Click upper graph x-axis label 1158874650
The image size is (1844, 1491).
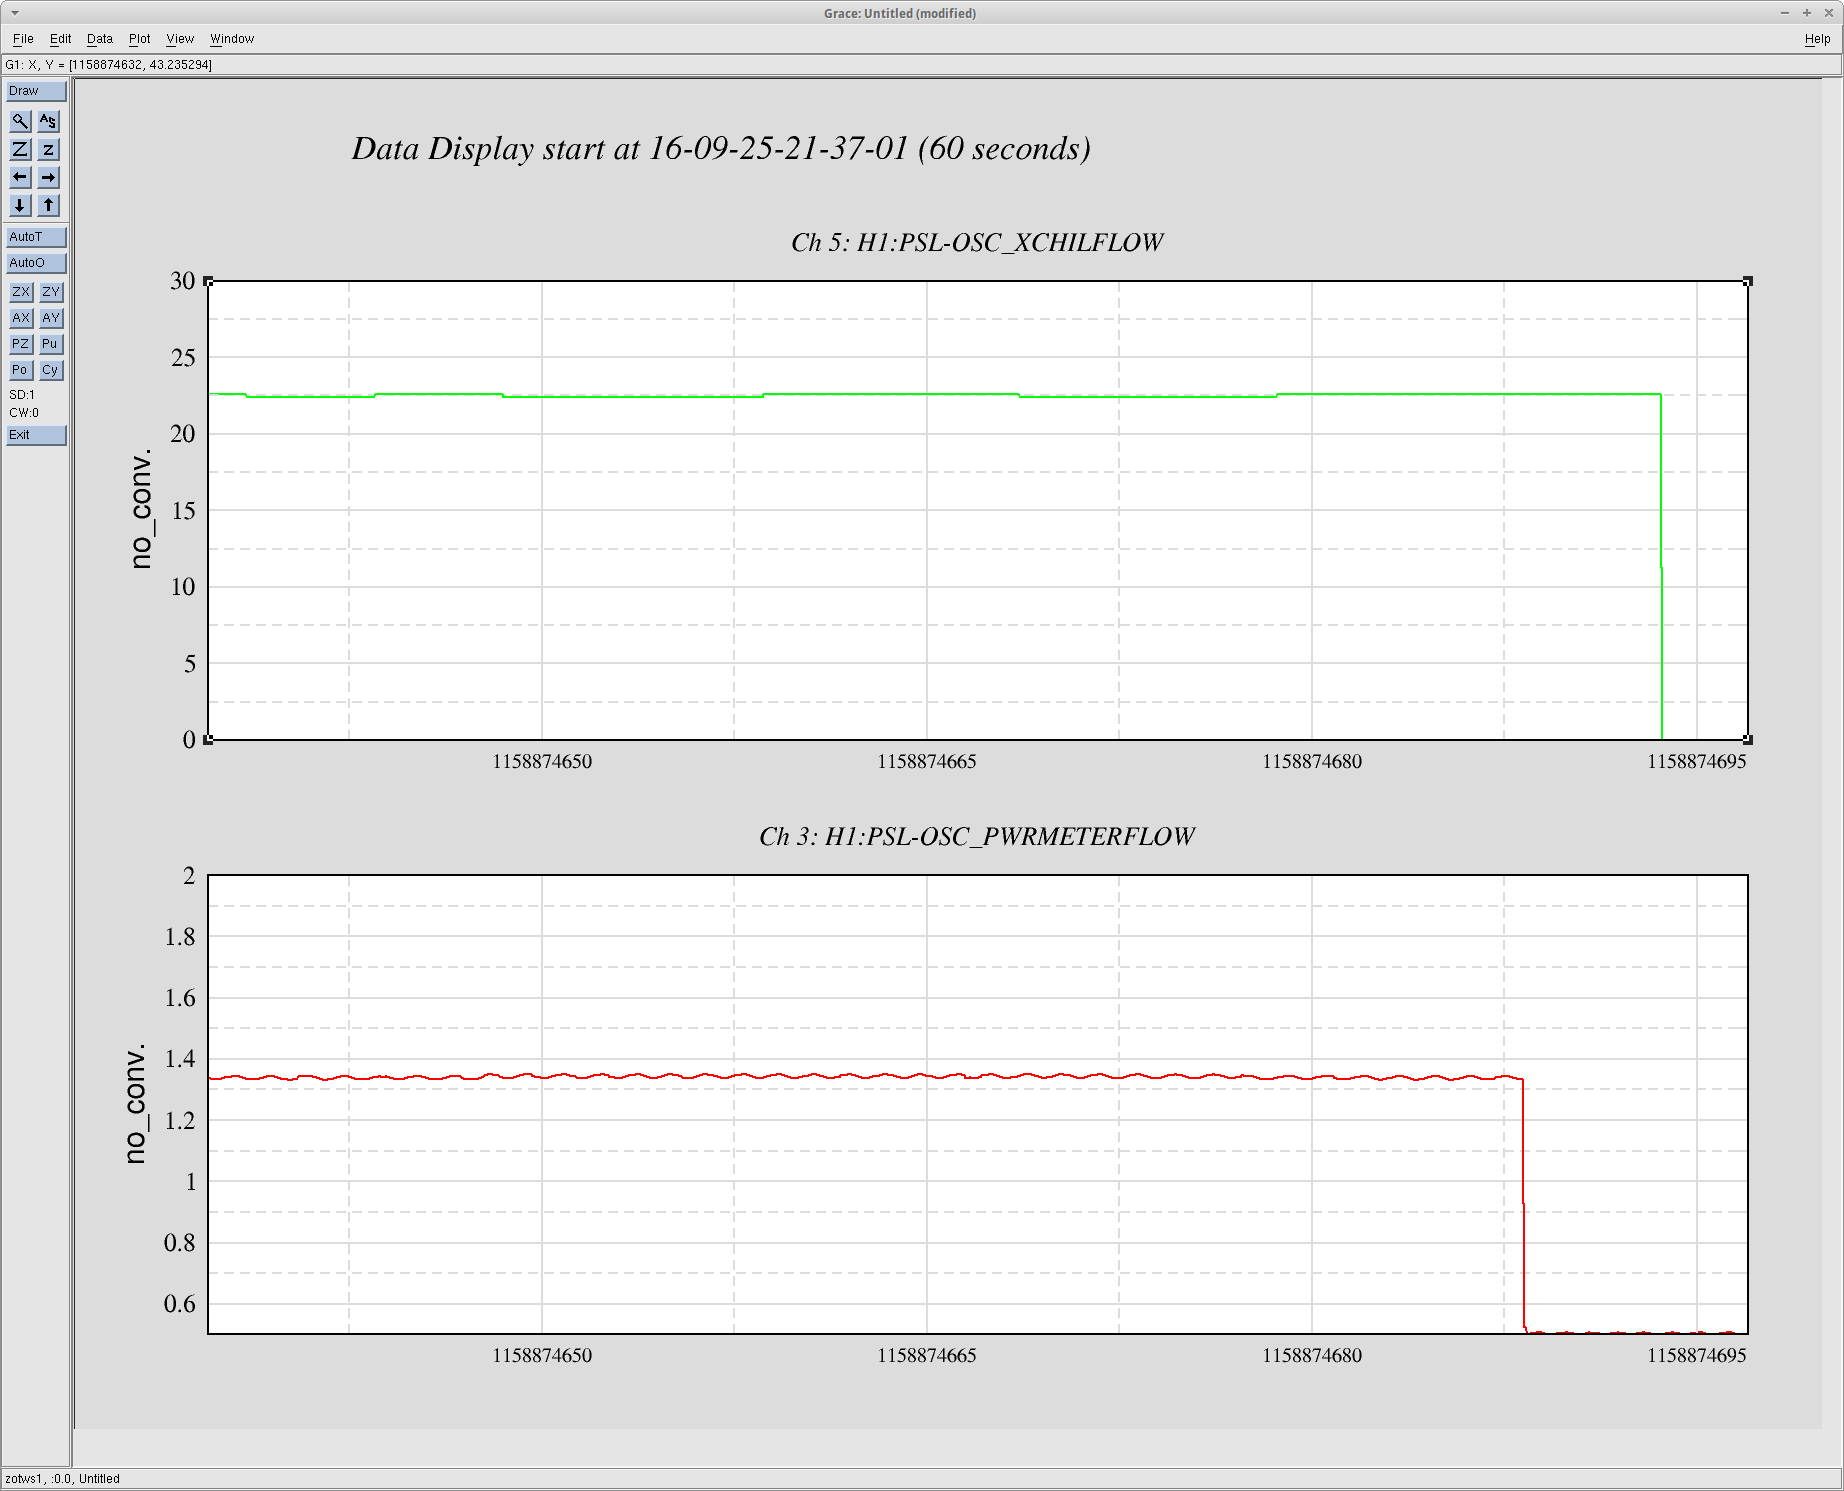pyautogui.click(x=542, y=762)
